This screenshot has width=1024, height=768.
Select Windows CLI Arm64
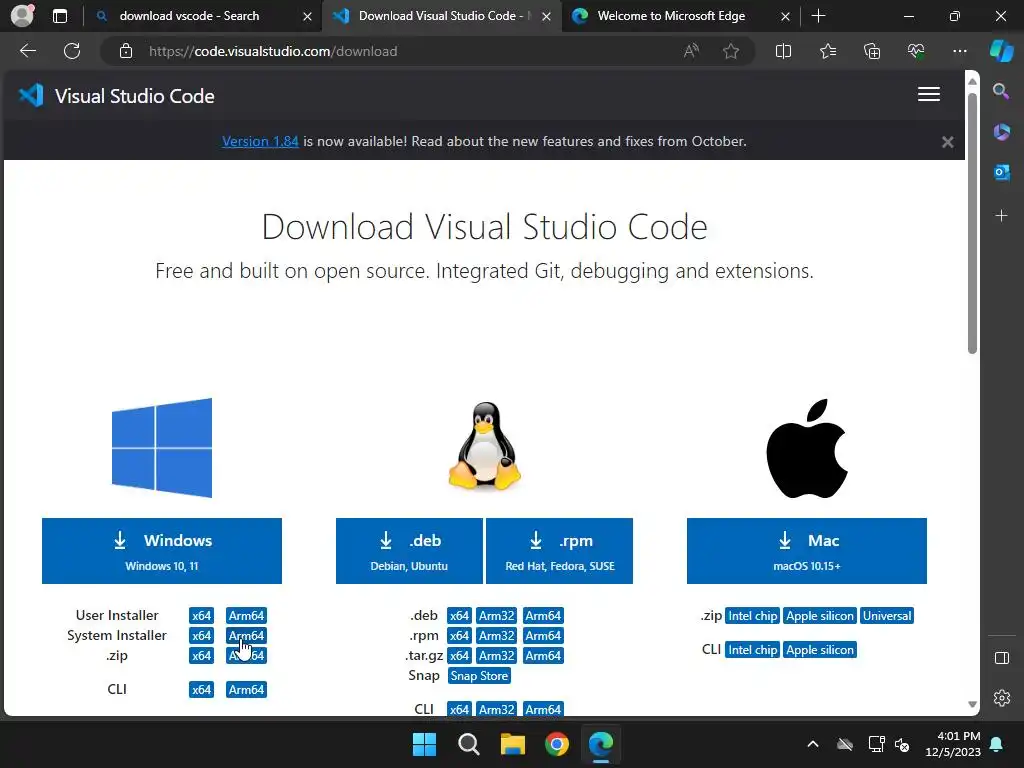click(246, 689)
